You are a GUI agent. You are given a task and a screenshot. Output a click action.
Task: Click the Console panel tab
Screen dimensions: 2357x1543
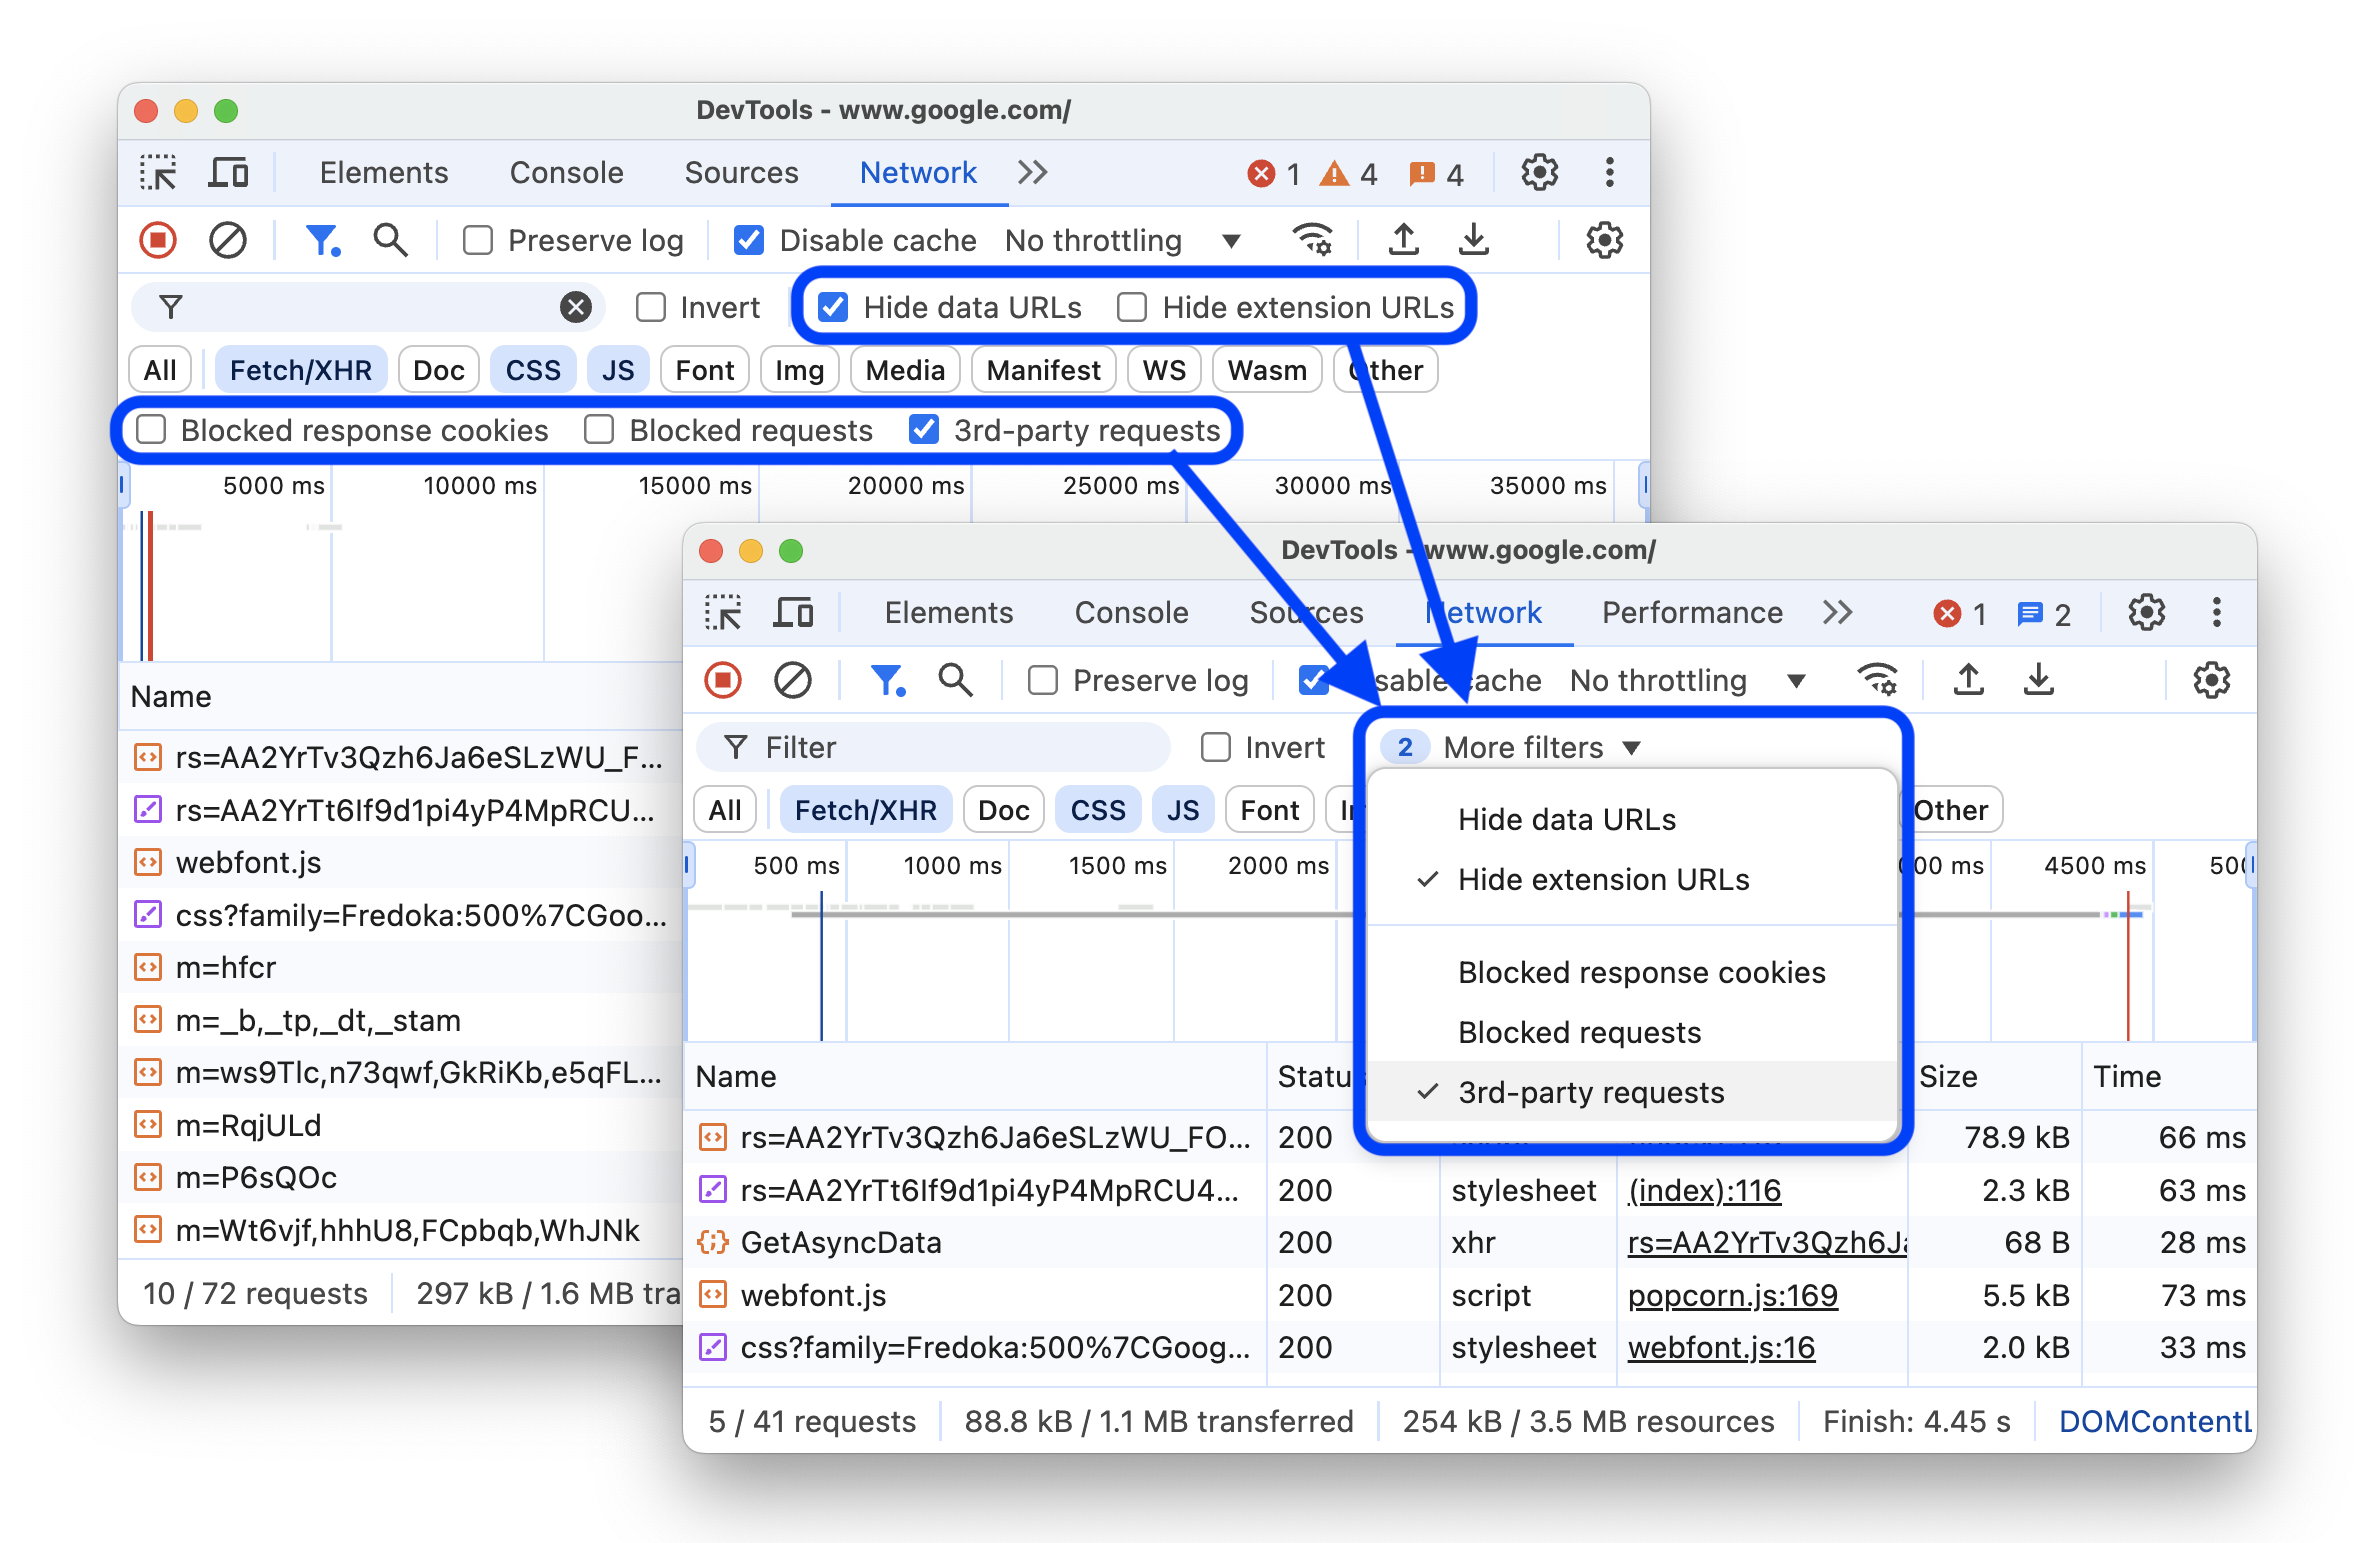[1133, 615]
